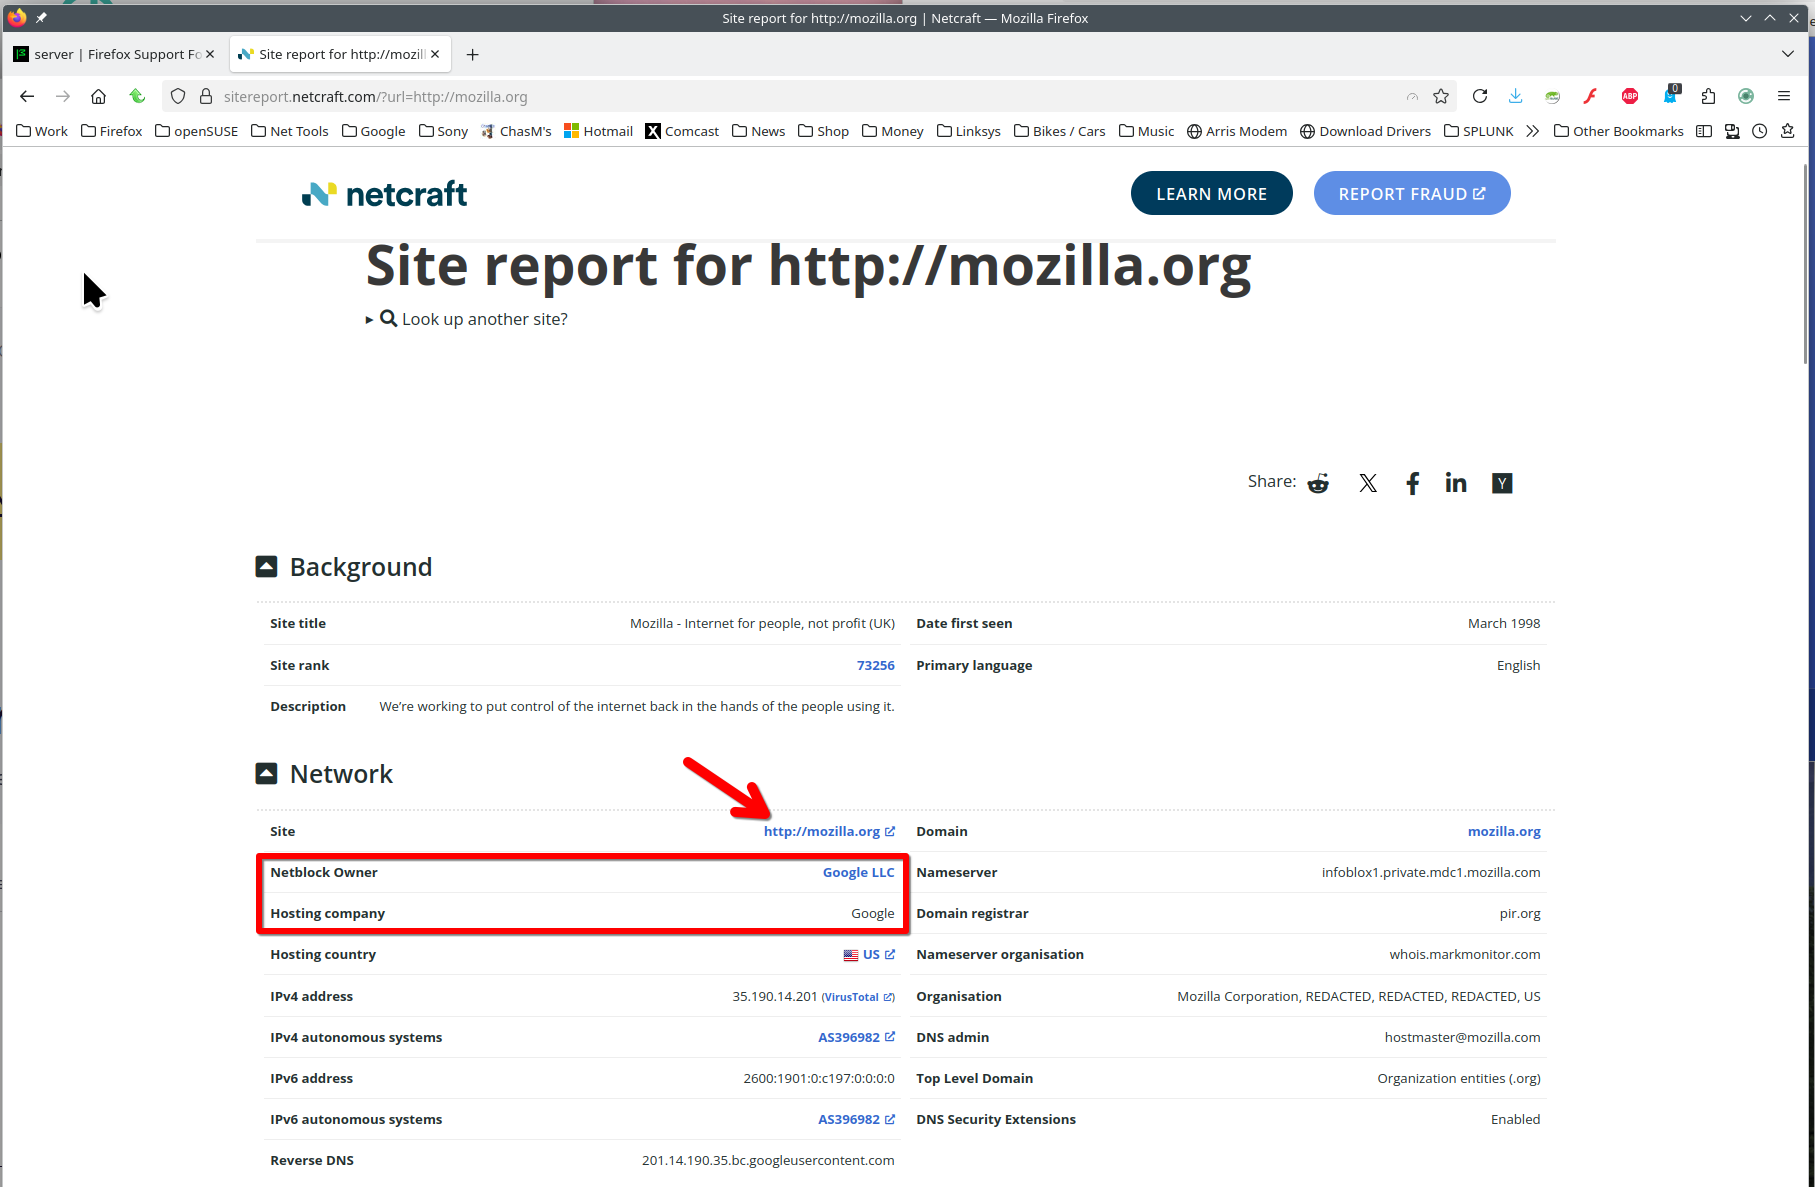Open the Comcast bookmark
Image resolution: width=1815 pixels, height=1187 pixels.
click(x=682, y=131)
